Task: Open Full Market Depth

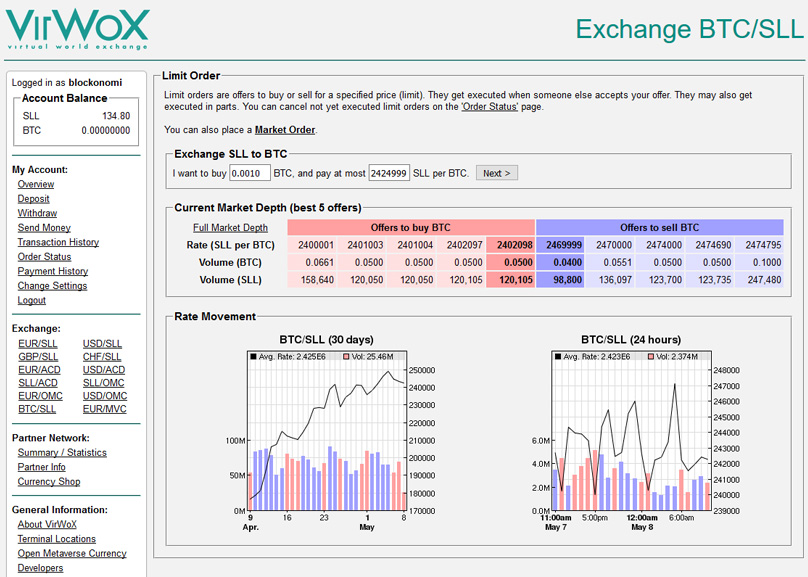Action: (x=230, y=228)
